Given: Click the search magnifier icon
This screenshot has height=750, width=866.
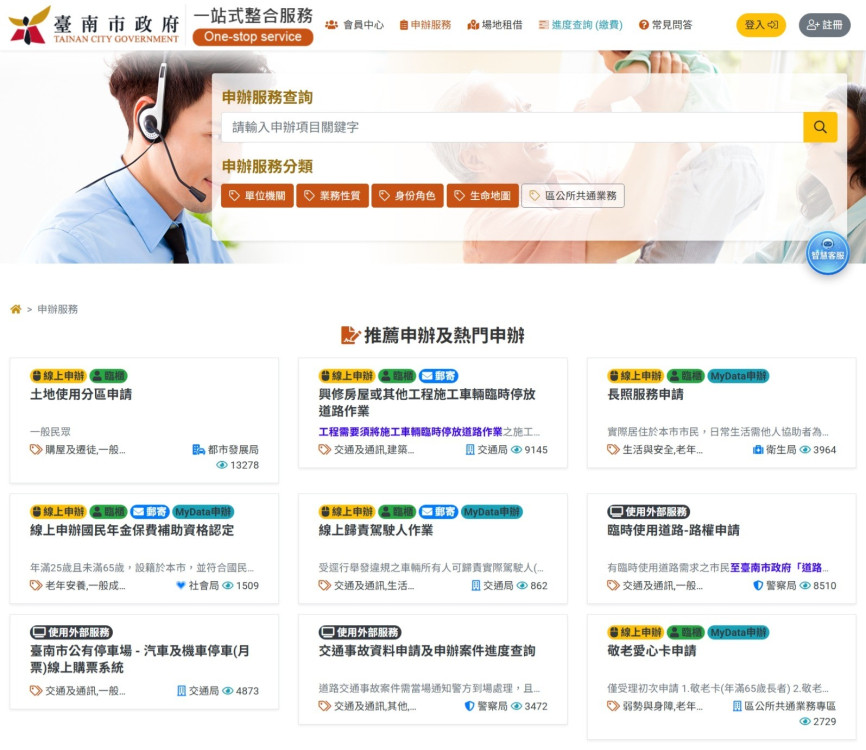Looking at the screenshot, I should pyautogui.click(x=820, y=127).
